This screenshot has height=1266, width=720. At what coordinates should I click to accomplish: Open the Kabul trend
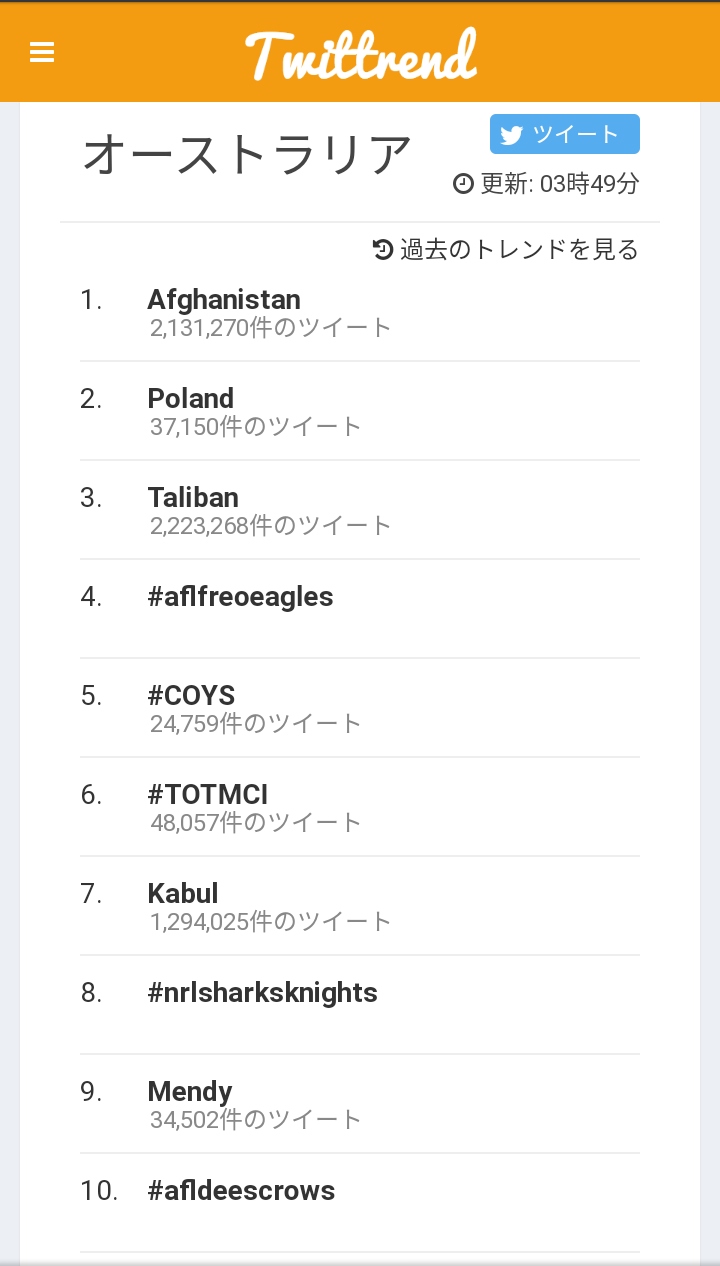coord(183,893)
